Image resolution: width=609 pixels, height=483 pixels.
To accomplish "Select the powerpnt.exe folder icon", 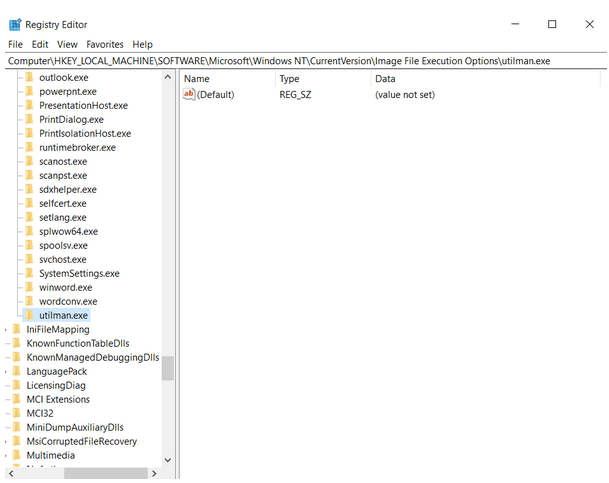I will tap(29, 91).
